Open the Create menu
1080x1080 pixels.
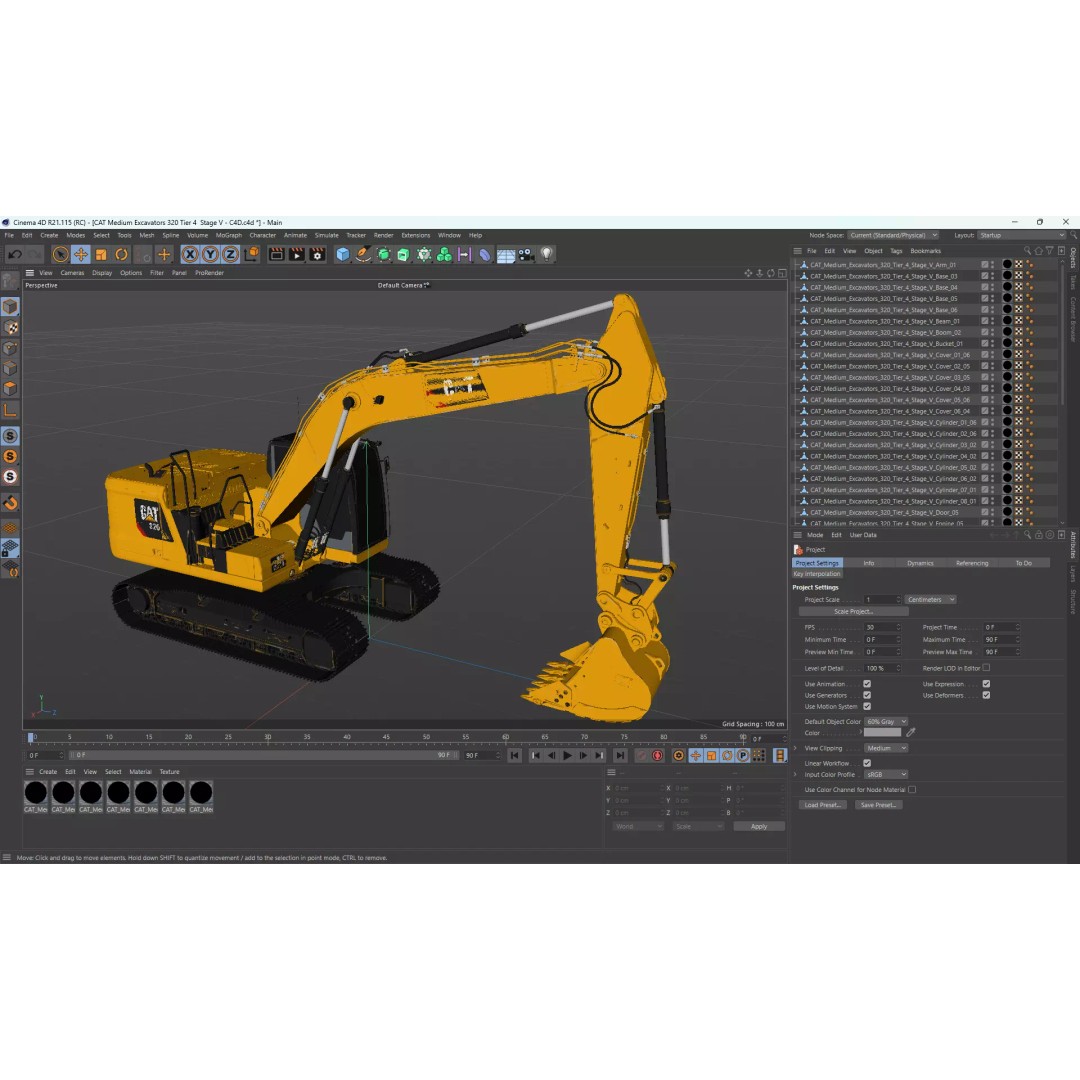click(50, 236)
